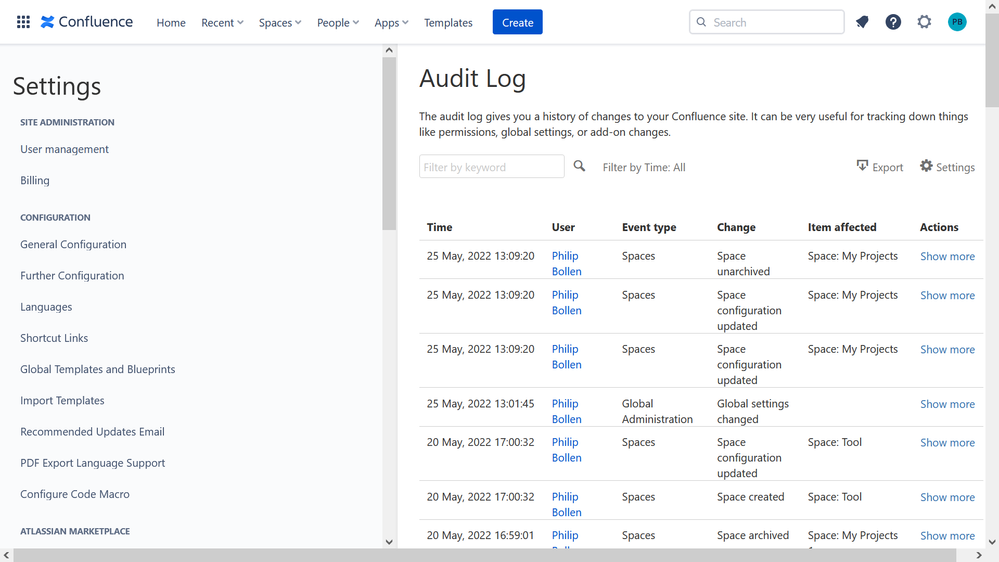Go to Home in the top navigation
The width and height of the screenshot is (999, 562).
point(171,22)
